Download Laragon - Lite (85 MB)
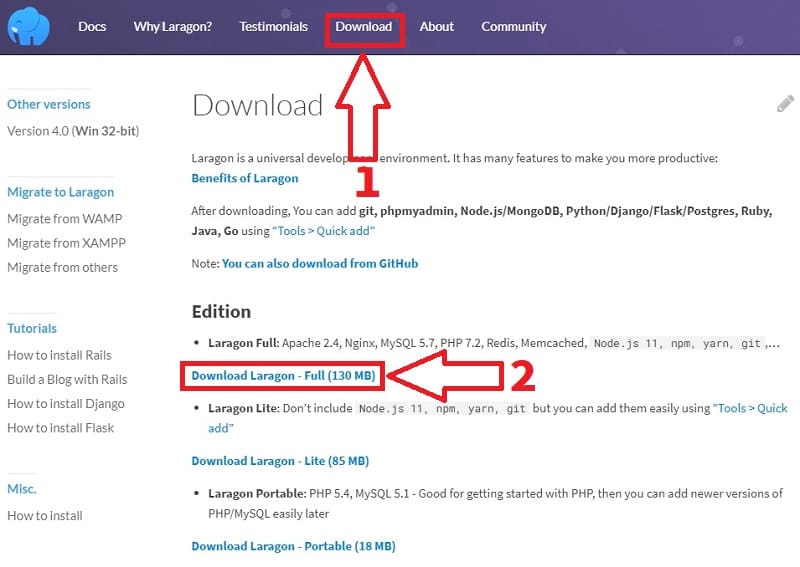 tap(280, 461)
